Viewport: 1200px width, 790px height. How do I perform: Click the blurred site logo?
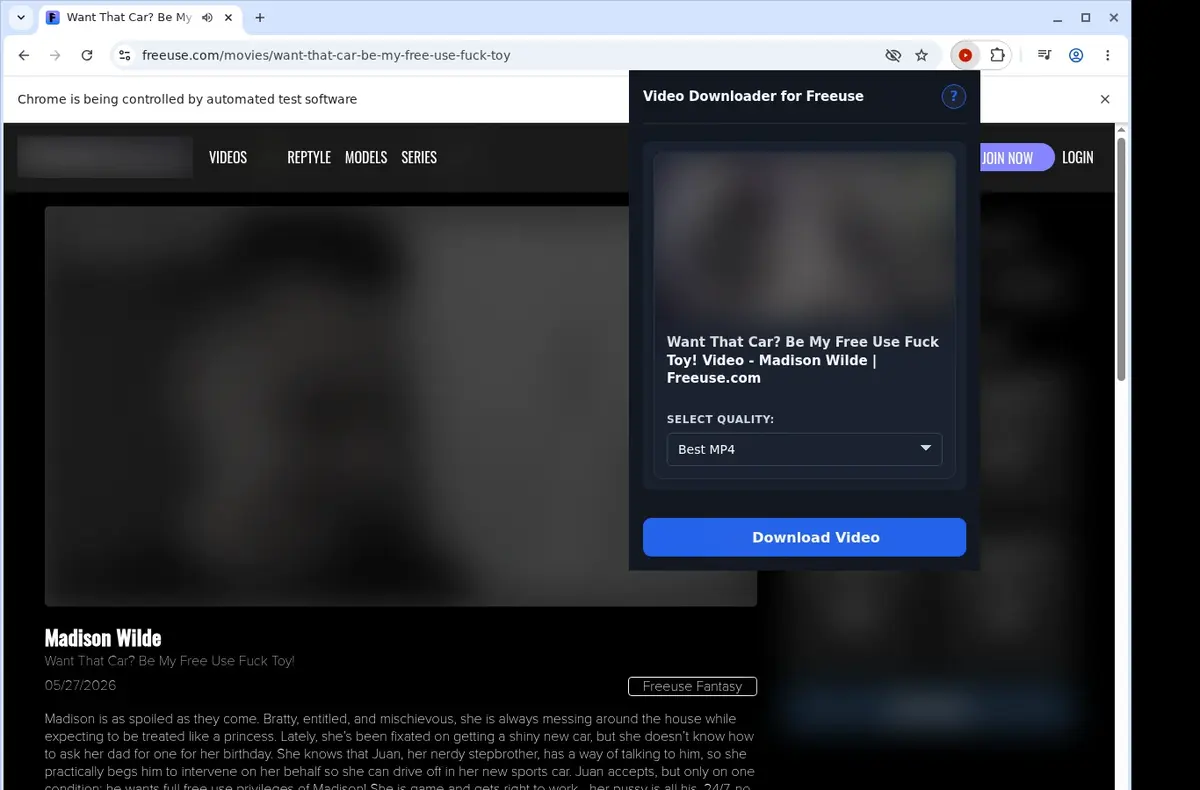[105, 157]
